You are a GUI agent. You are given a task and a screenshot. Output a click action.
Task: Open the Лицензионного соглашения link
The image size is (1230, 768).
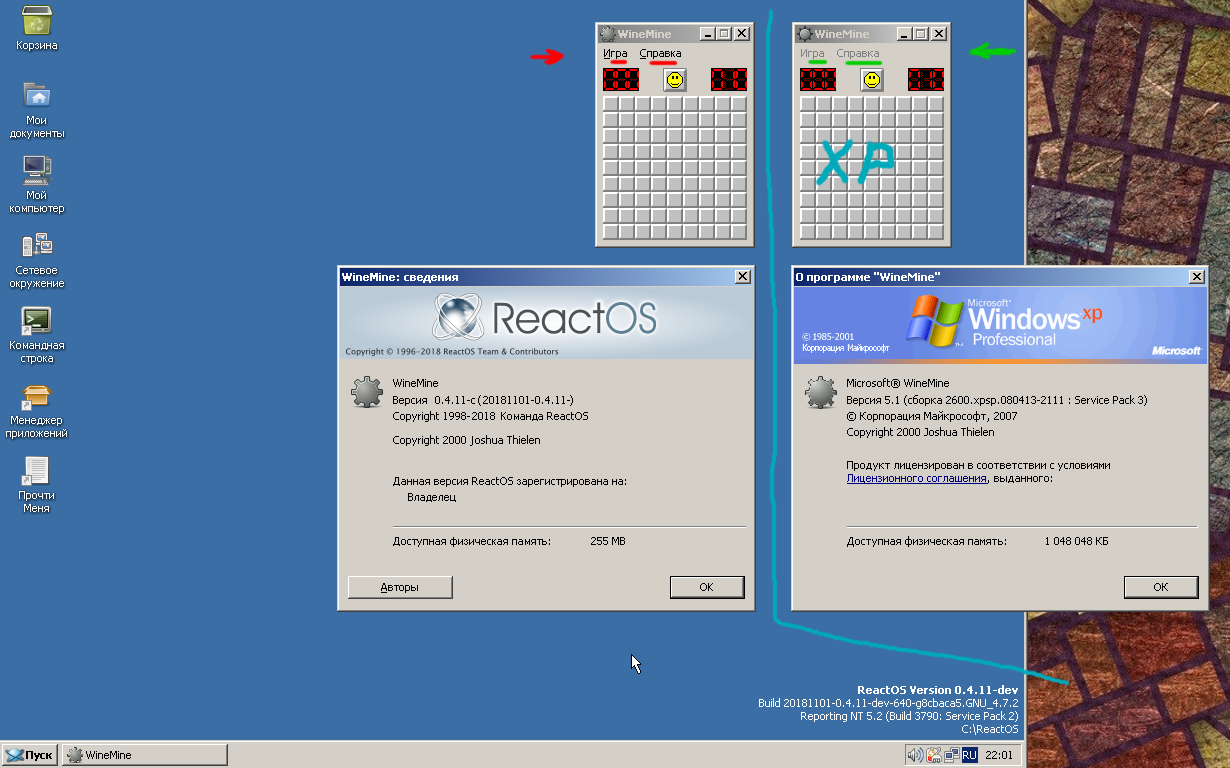click(917, 479)
